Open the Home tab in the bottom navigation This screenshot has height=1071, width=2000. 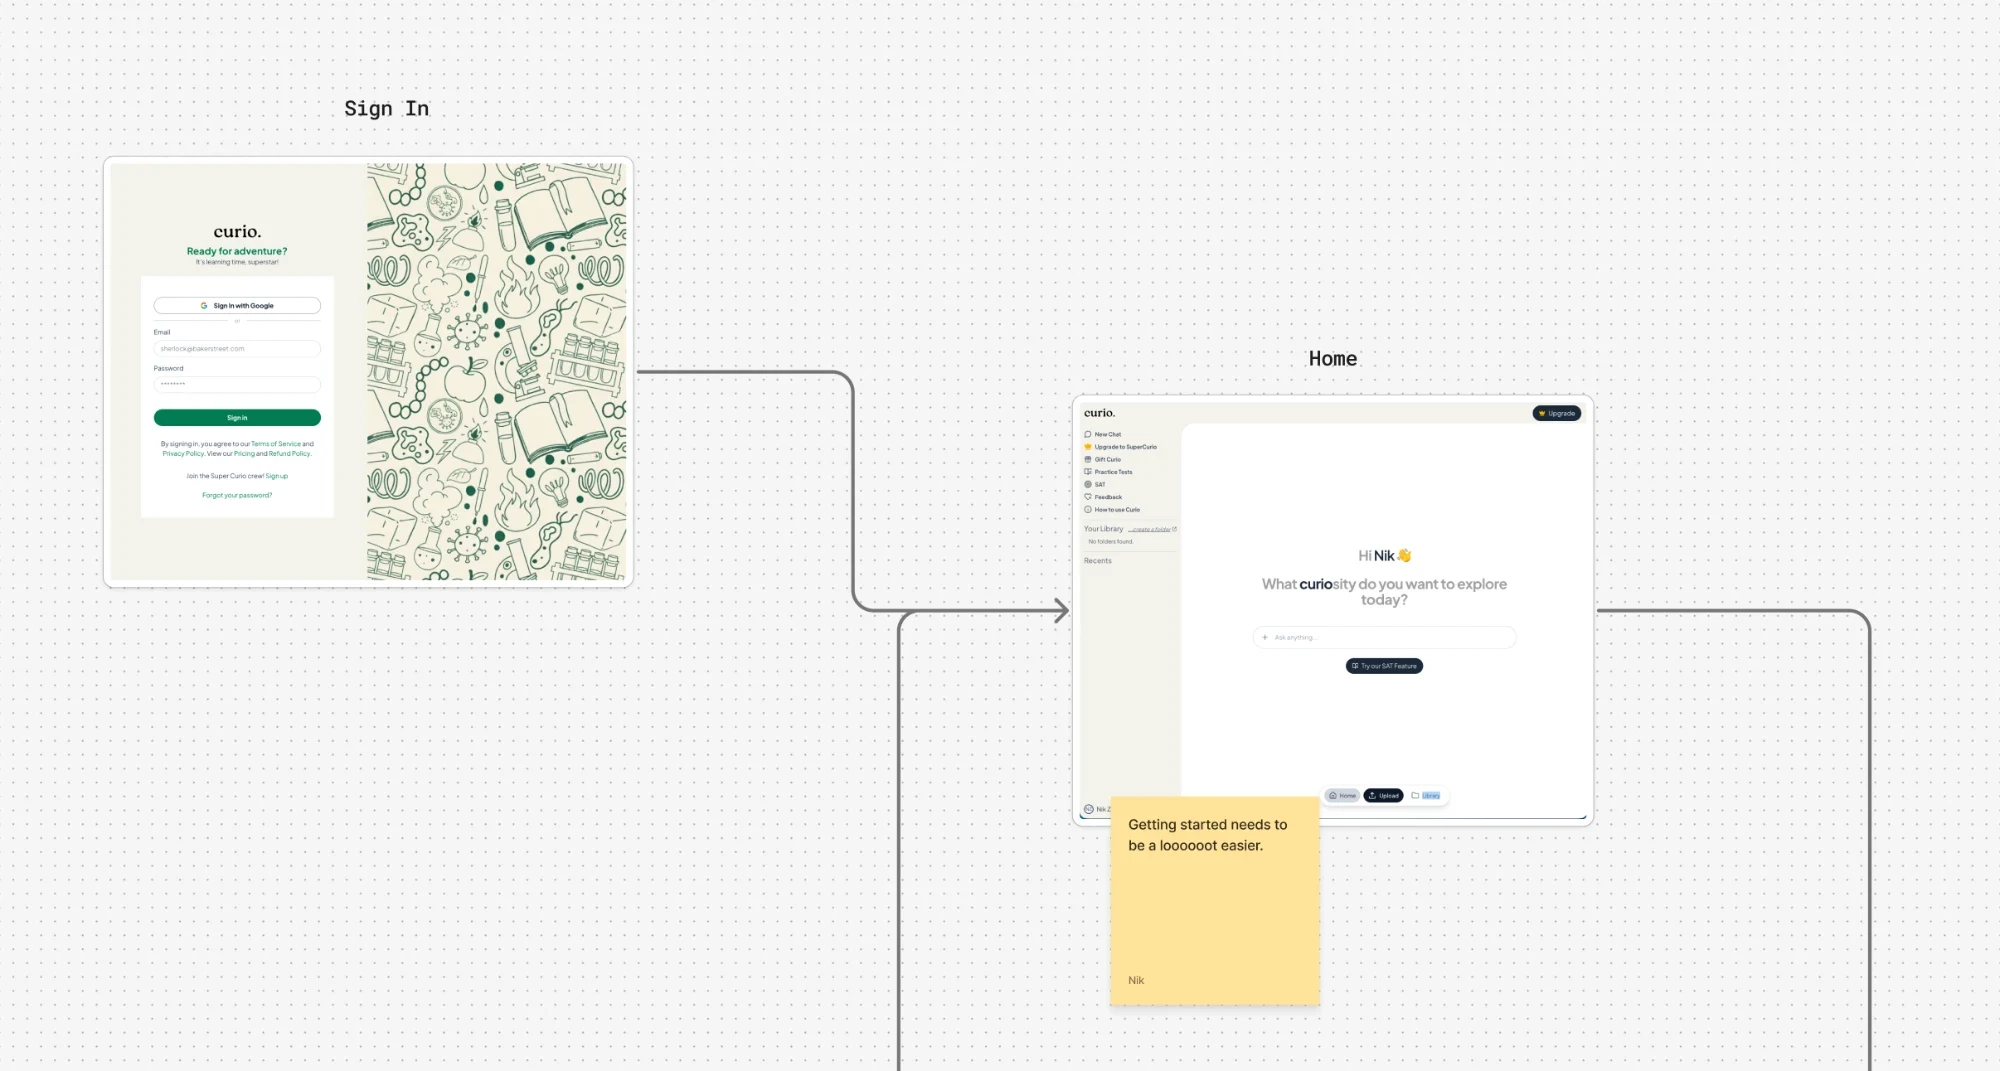click(1342, 796)
